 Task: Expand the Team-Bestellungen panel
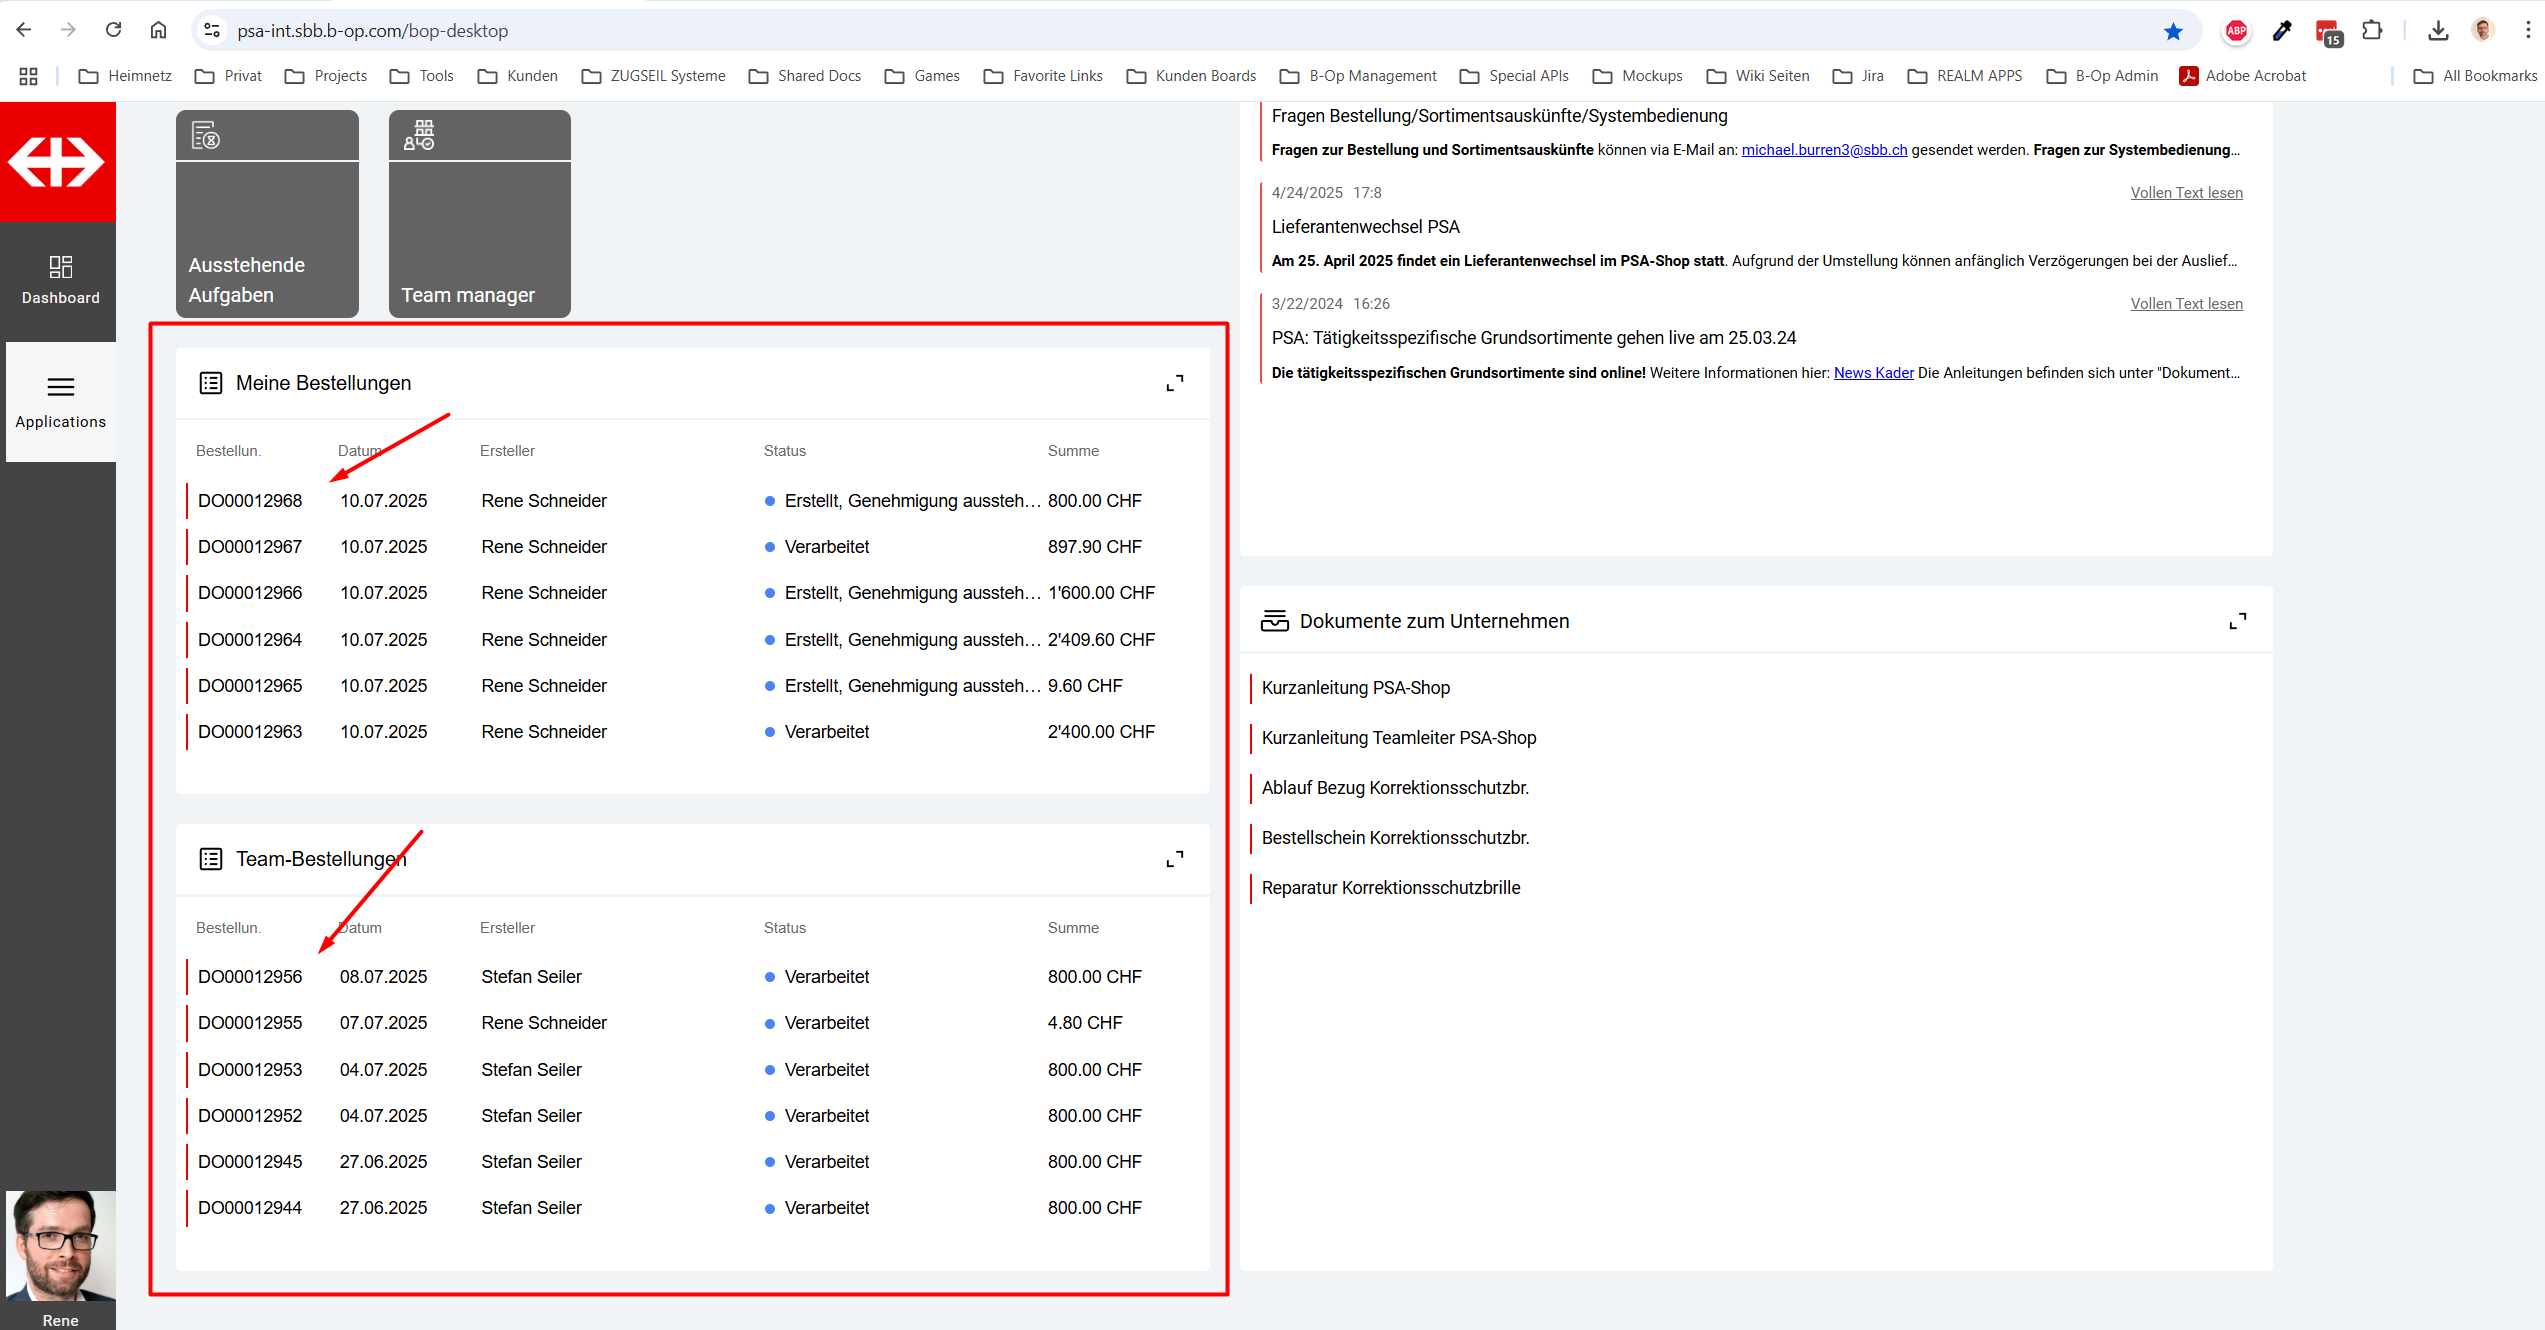[1175, 859]
